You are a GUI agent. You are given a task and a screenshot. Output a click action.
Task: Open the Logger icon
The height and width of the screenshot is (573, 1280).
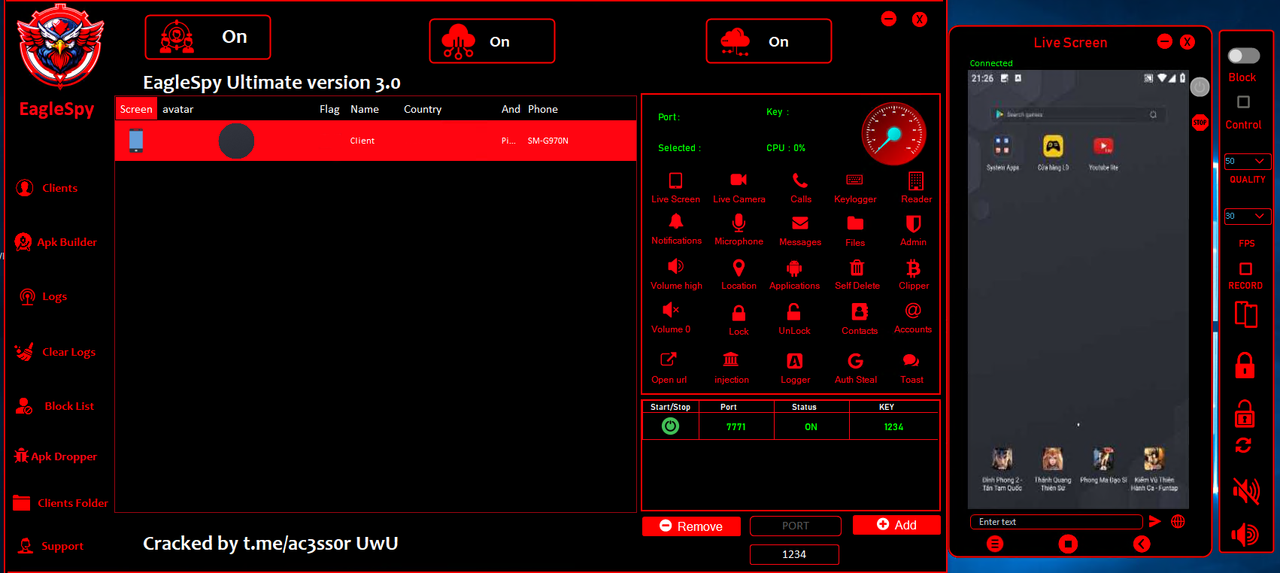(795, 361)
